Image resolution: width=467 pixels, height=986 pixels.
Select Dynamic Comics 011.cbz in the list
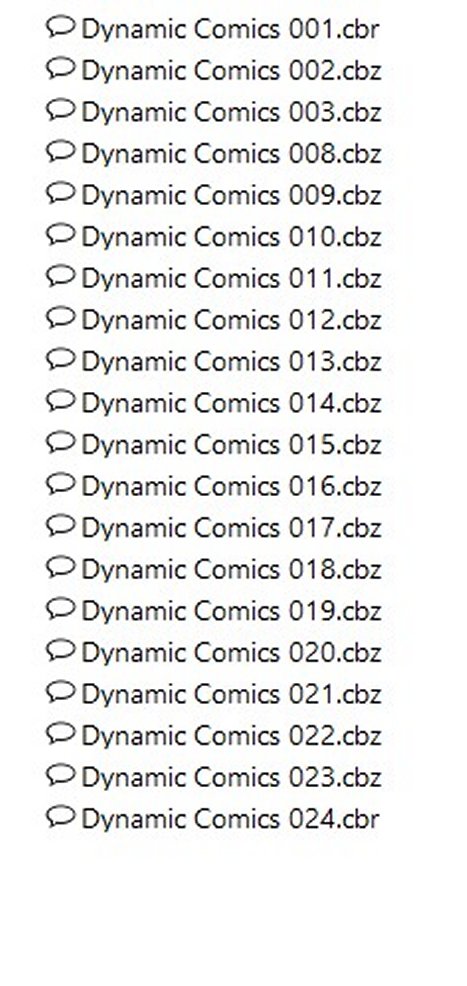231,279
